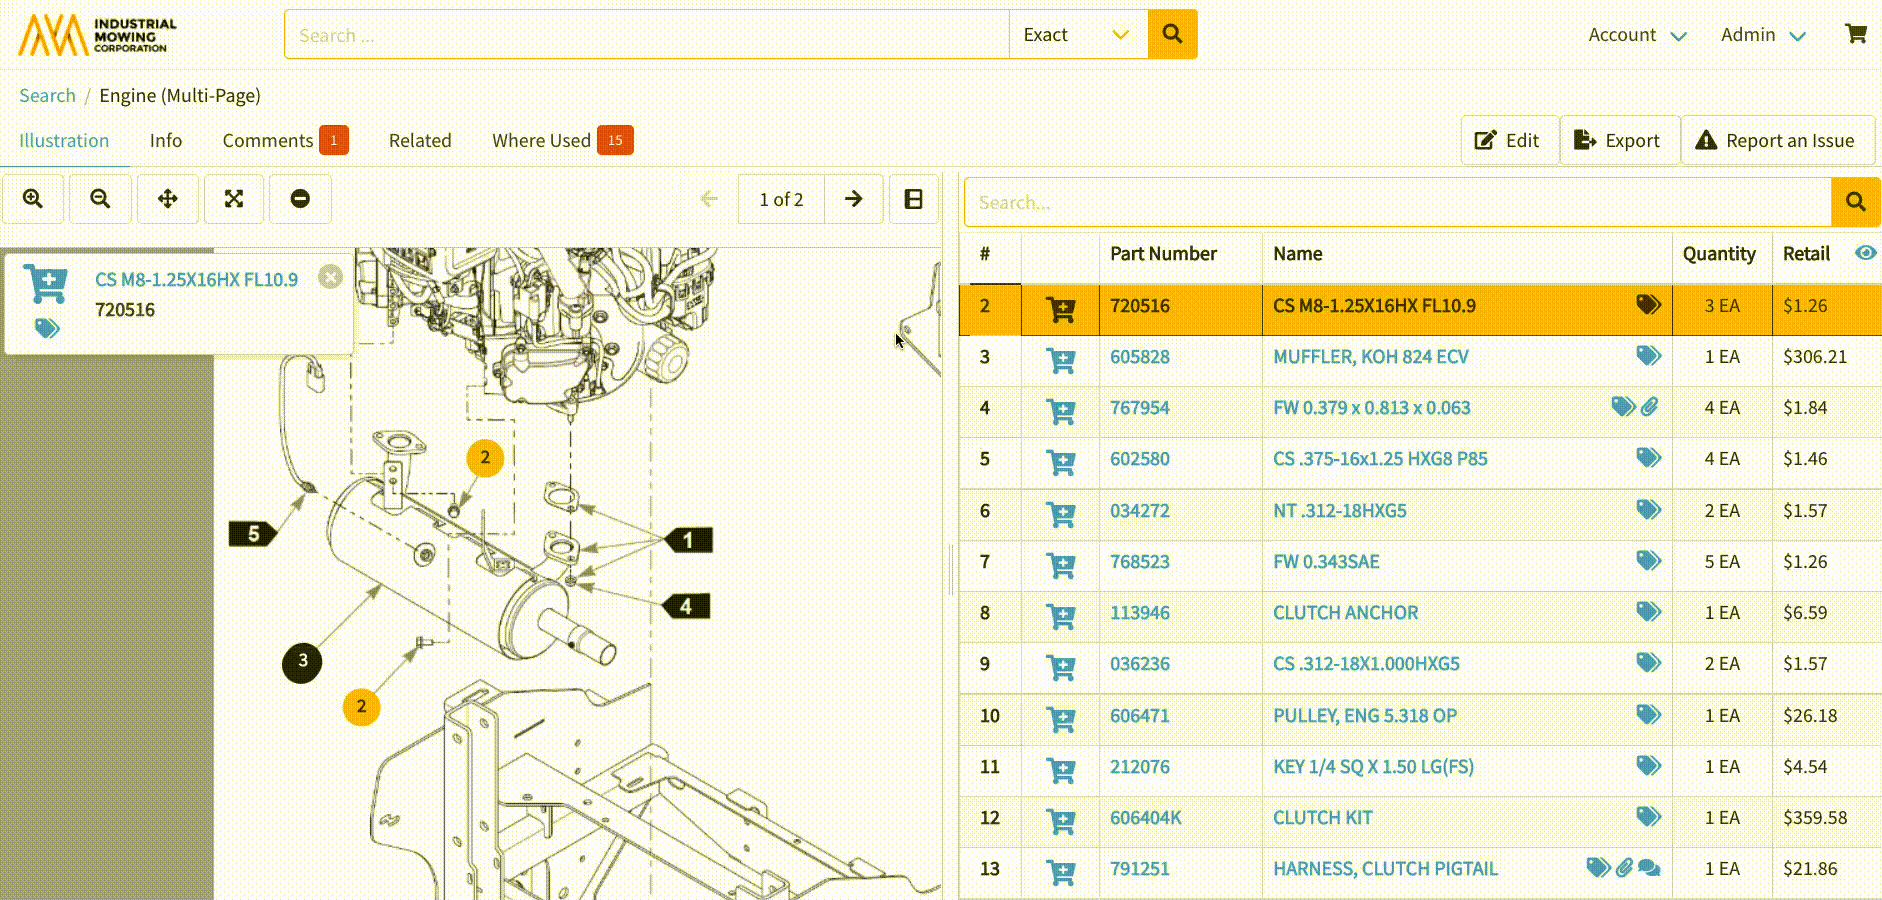The height and width of the screenshot is (900, 1882).
Task: Add MUFFLER, KOH 824 ECV to cart
Action: 1060,359
